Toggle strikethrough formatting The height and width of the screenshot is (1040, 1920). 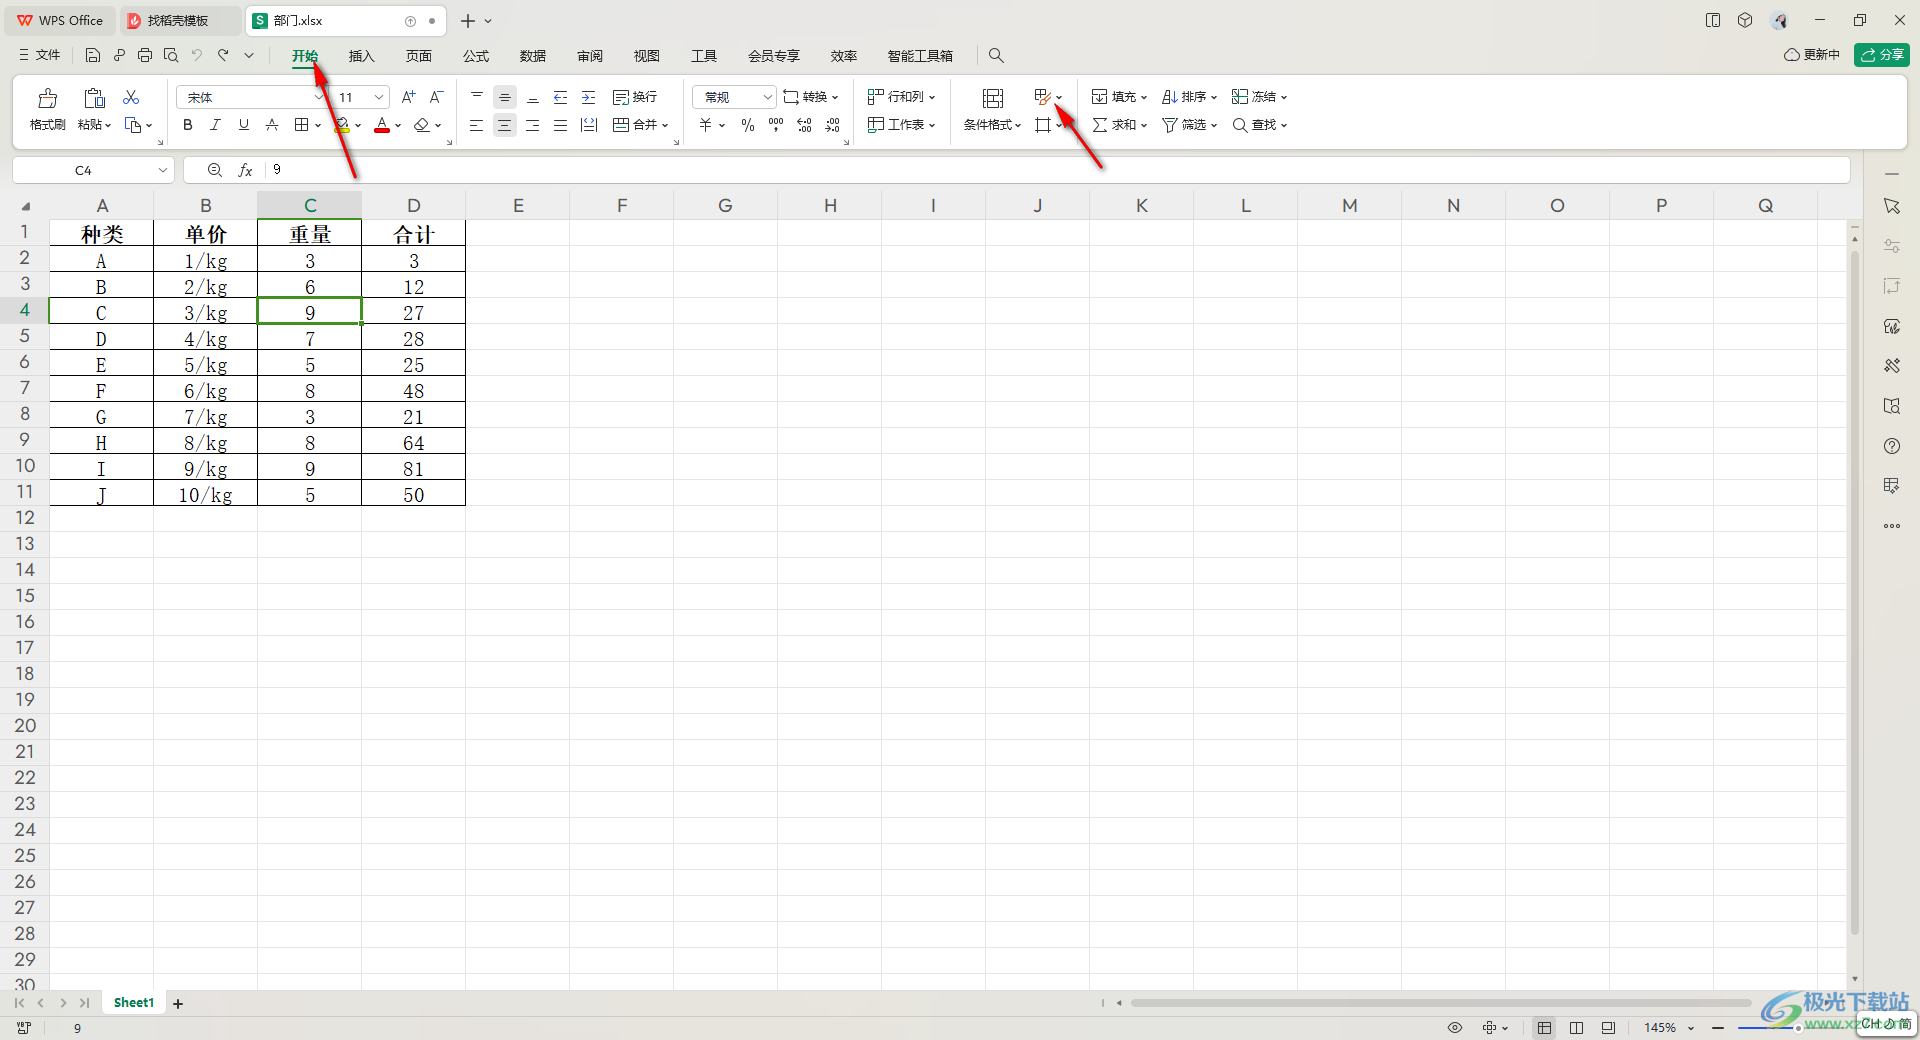(x=271, y=125)
